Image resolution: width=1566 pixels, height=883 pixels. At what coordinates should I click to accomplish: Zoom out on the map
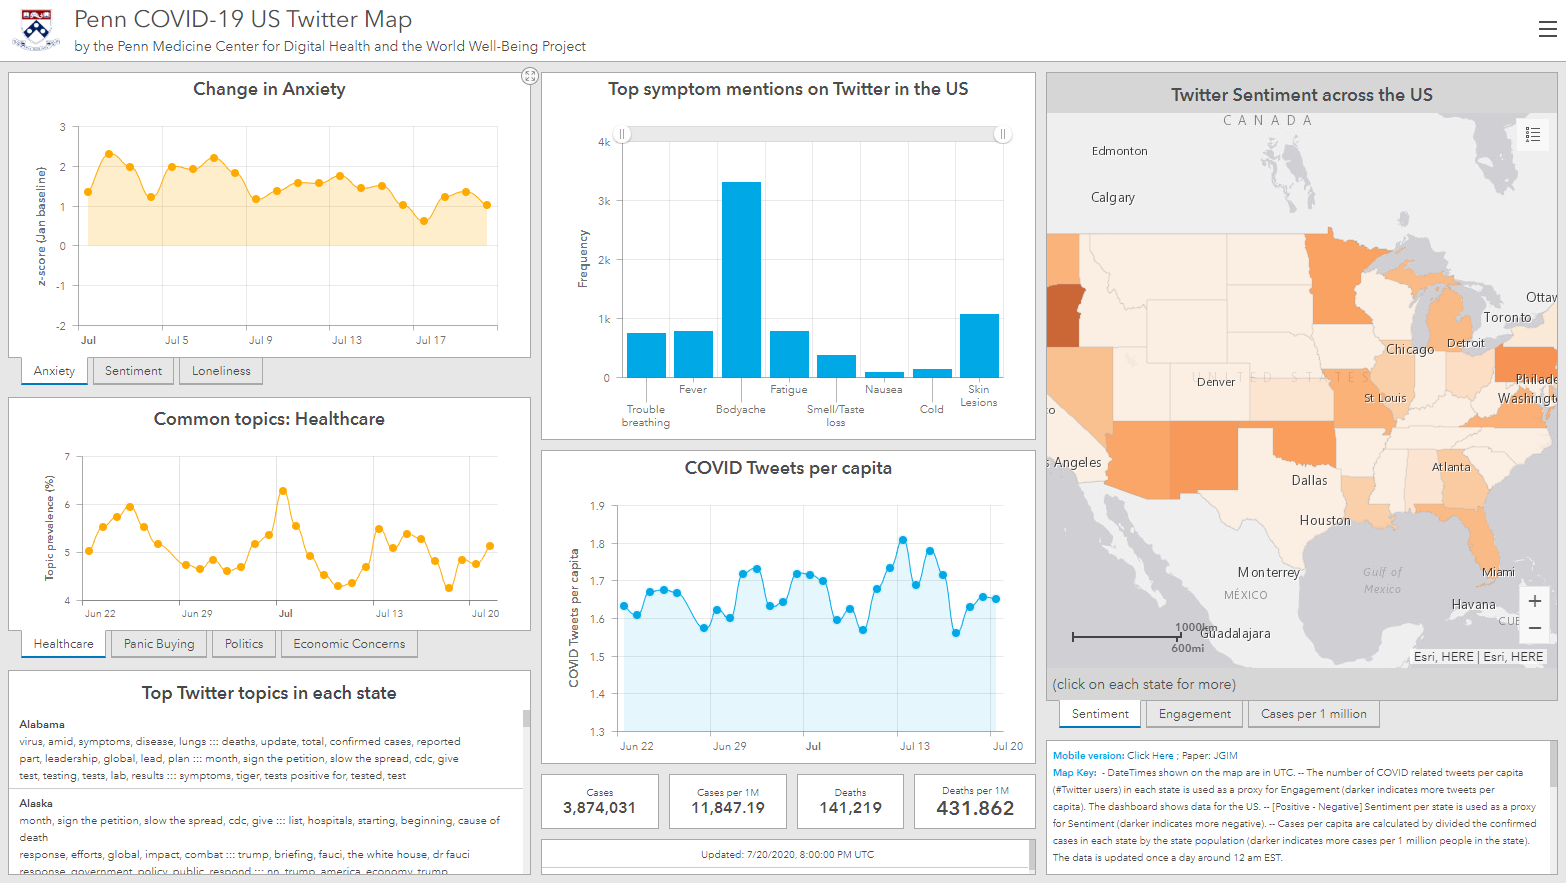tap(1535, 628)
